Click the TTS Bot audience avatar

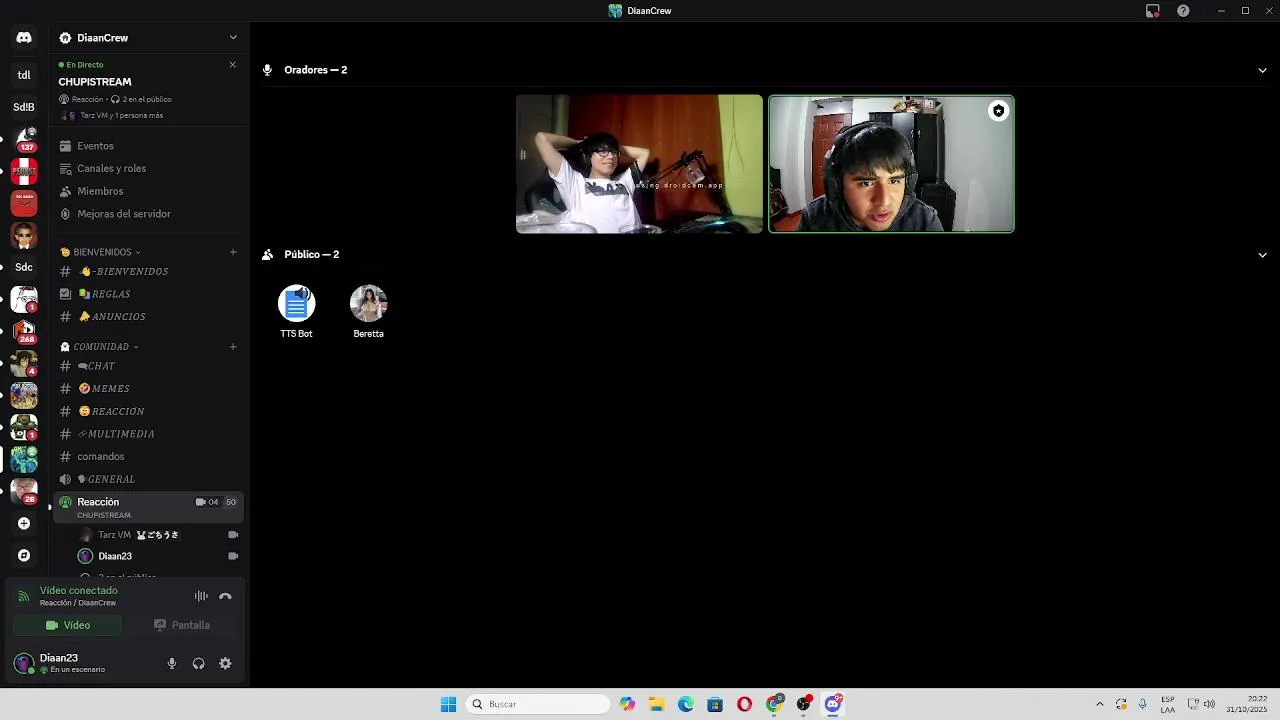click(x=296, y=303)
